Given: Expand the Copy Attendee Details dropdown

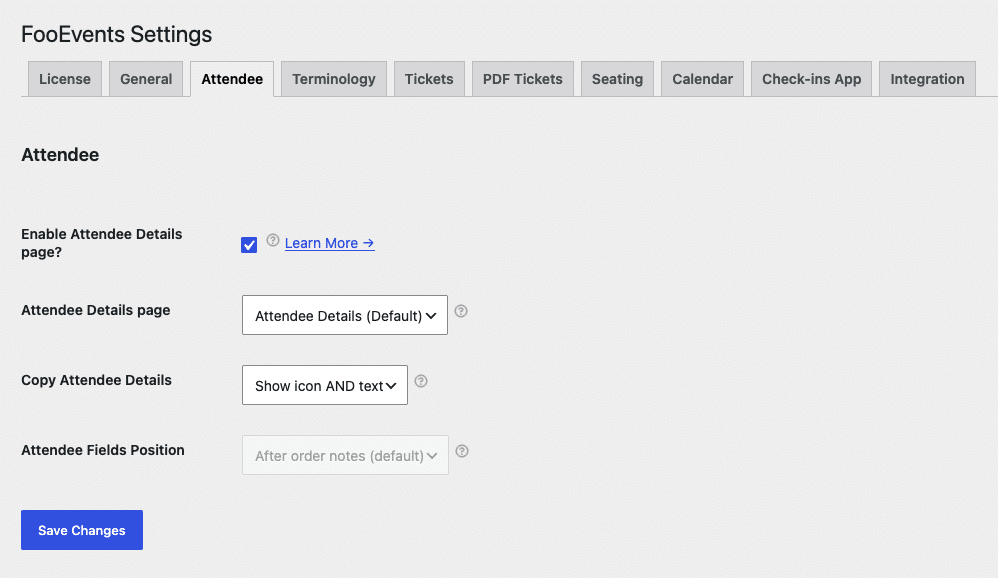Looking at the screenshot, I should click(x=325, y=385).
